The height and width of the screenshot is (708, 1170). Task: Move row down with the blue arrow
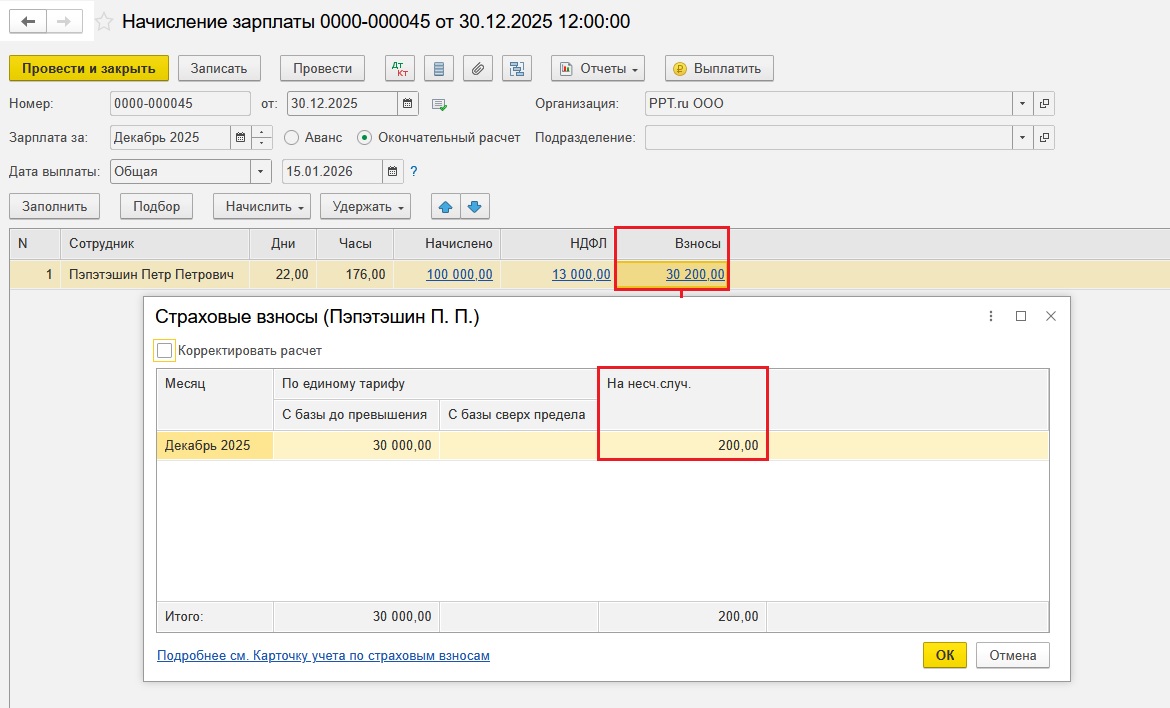tap(474, 207)
